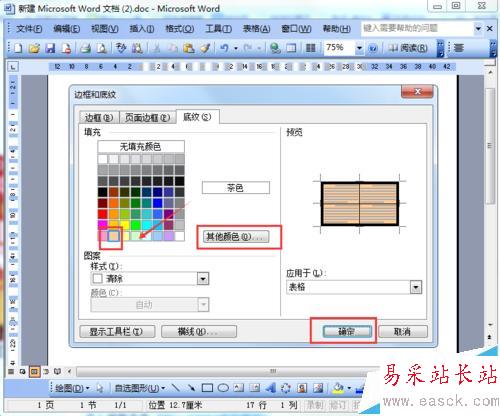Screen dimensions: 500x416
Task: Pick the bright green color swatch
Action: coord(136,225)
